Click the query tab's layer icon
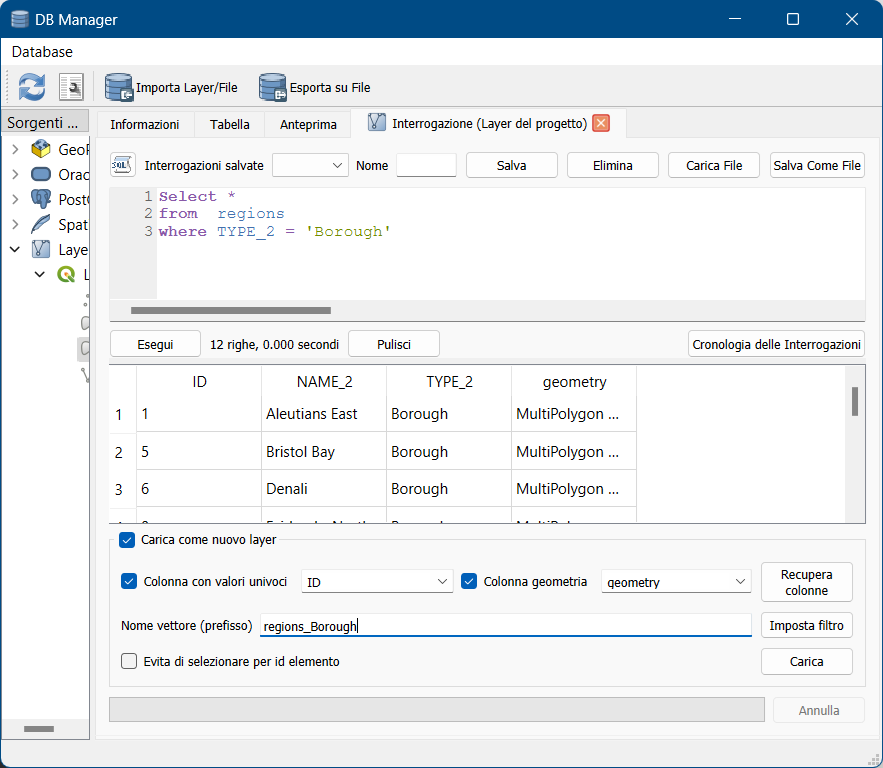 [377, 122]
